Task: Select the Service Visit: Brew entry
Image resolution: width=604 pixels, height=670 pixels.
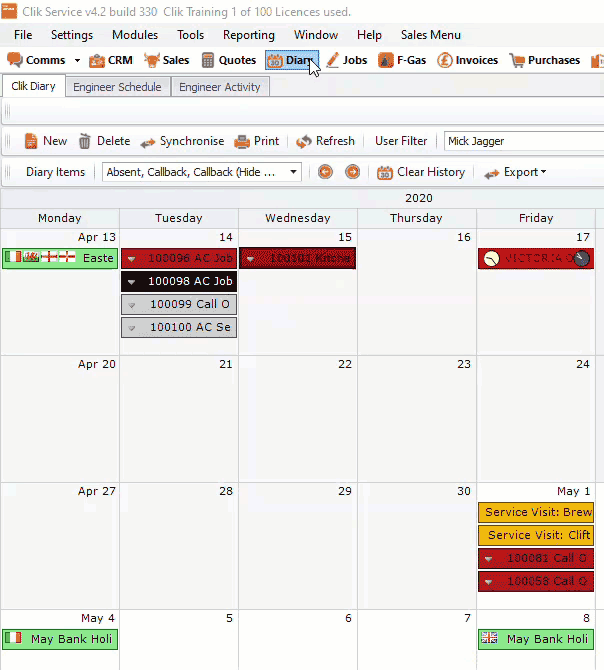Action: coord(536,512)
